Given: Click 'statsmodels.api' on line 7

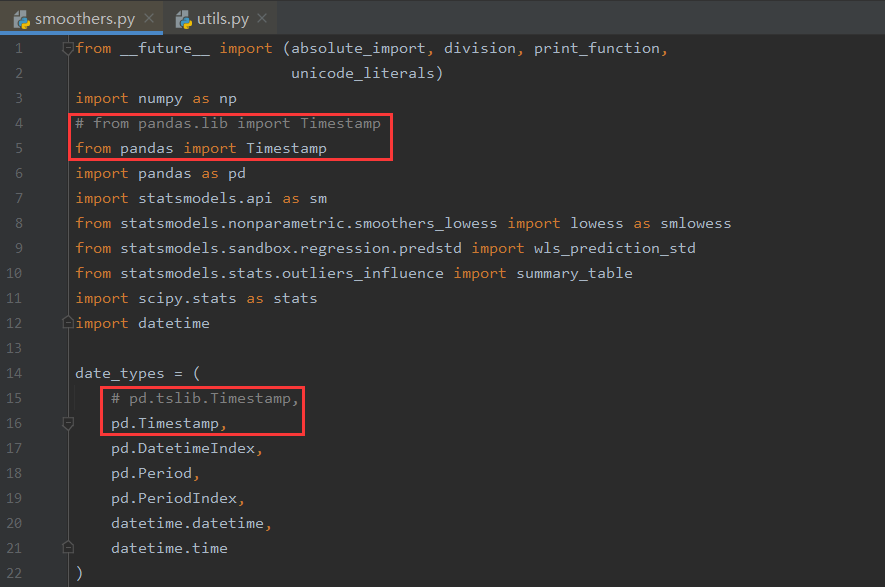Looking at the screenshot, I should click(x=205, y=198).
